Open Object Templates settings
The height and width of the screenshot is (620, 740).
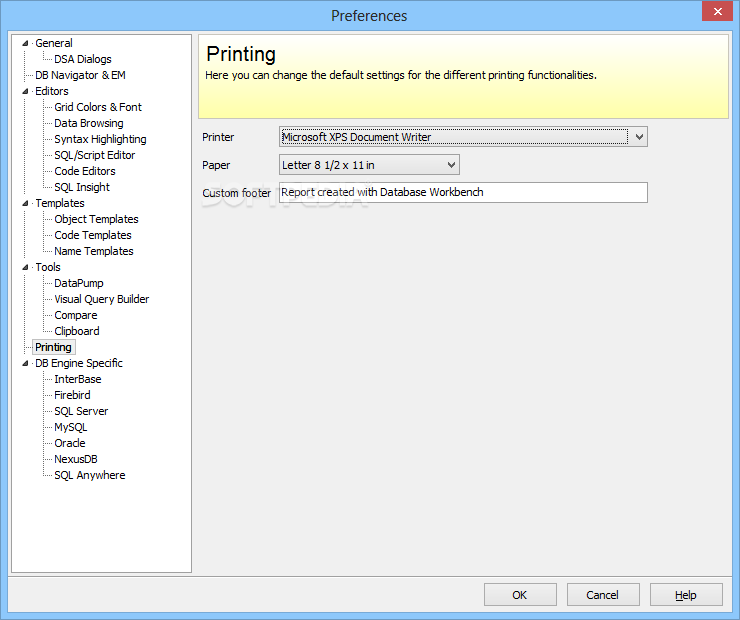(x=96, y=219)
